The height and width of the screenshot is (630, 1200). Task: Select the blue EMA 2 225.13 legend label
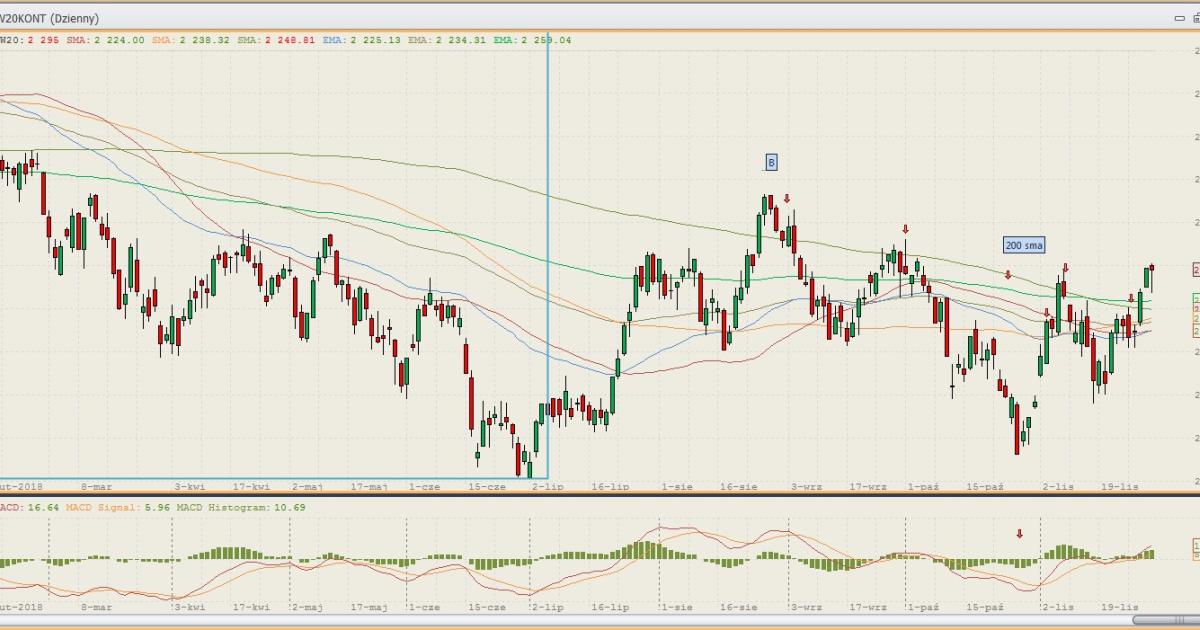362,40
